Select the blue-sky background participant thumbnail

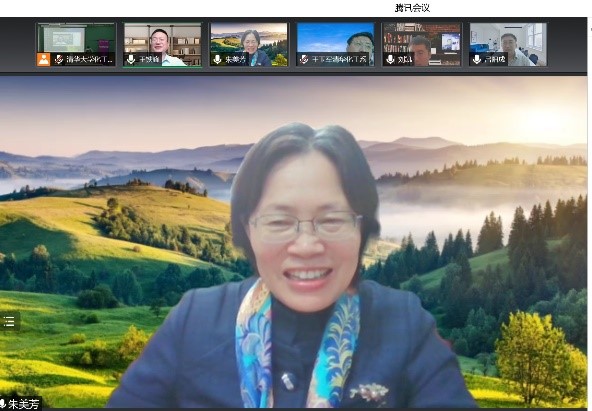[335, 45]
